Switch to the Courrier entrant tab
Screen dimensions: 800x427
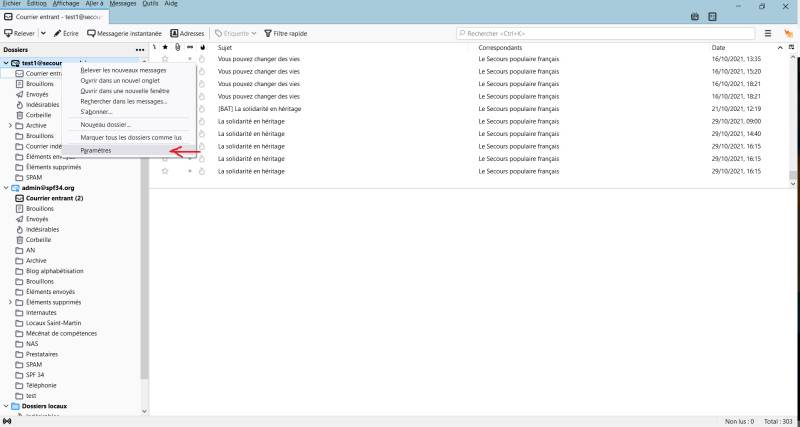[54, 17]
